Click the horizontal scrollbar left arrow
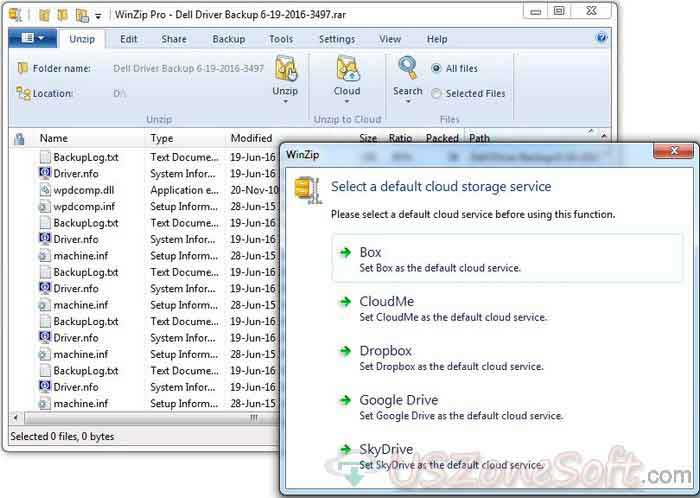 pyautogui.click(x=16, y=418)
